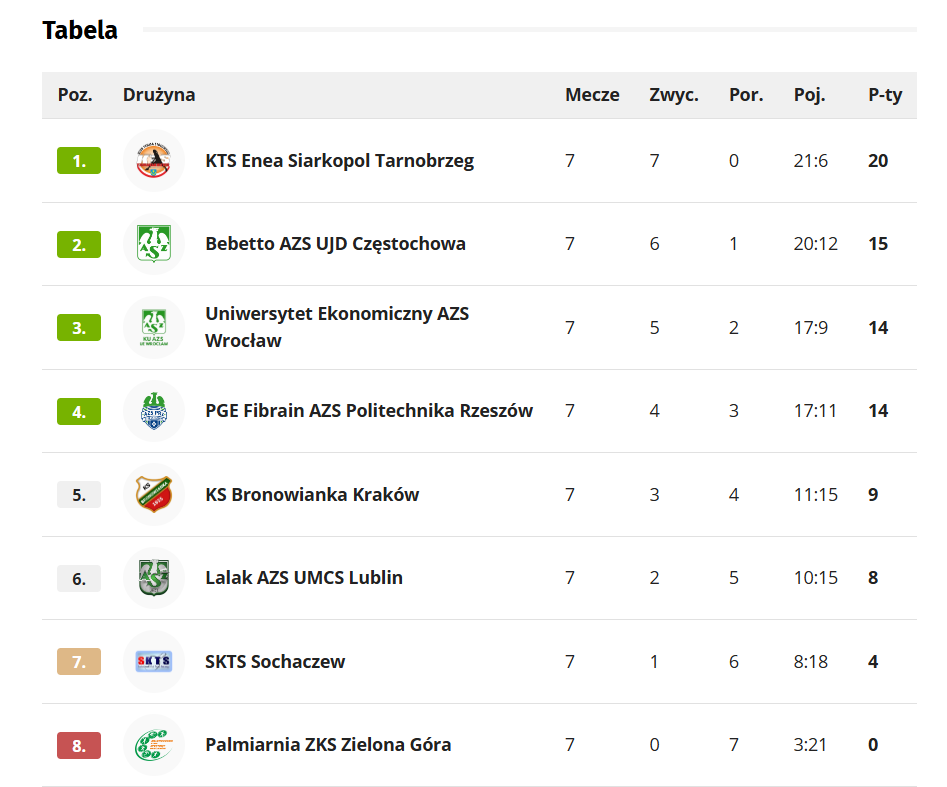Click the P-ty column header
Viewport: 947px width, 787px height.
(885, 95)
